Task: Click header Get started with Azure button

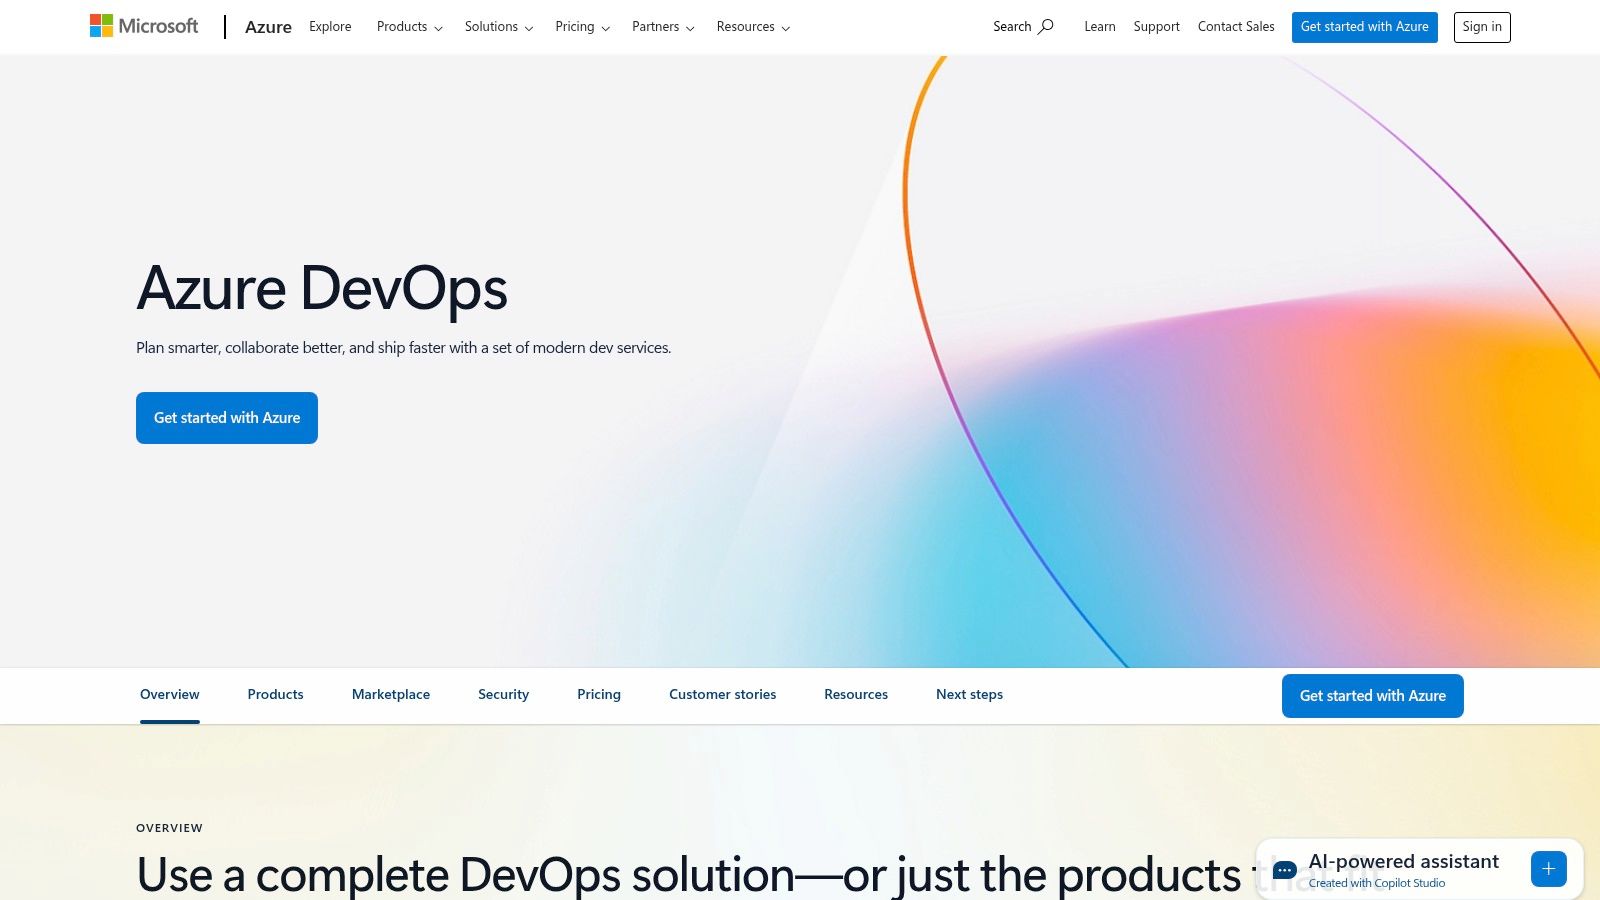Action: coord(1364,27)
